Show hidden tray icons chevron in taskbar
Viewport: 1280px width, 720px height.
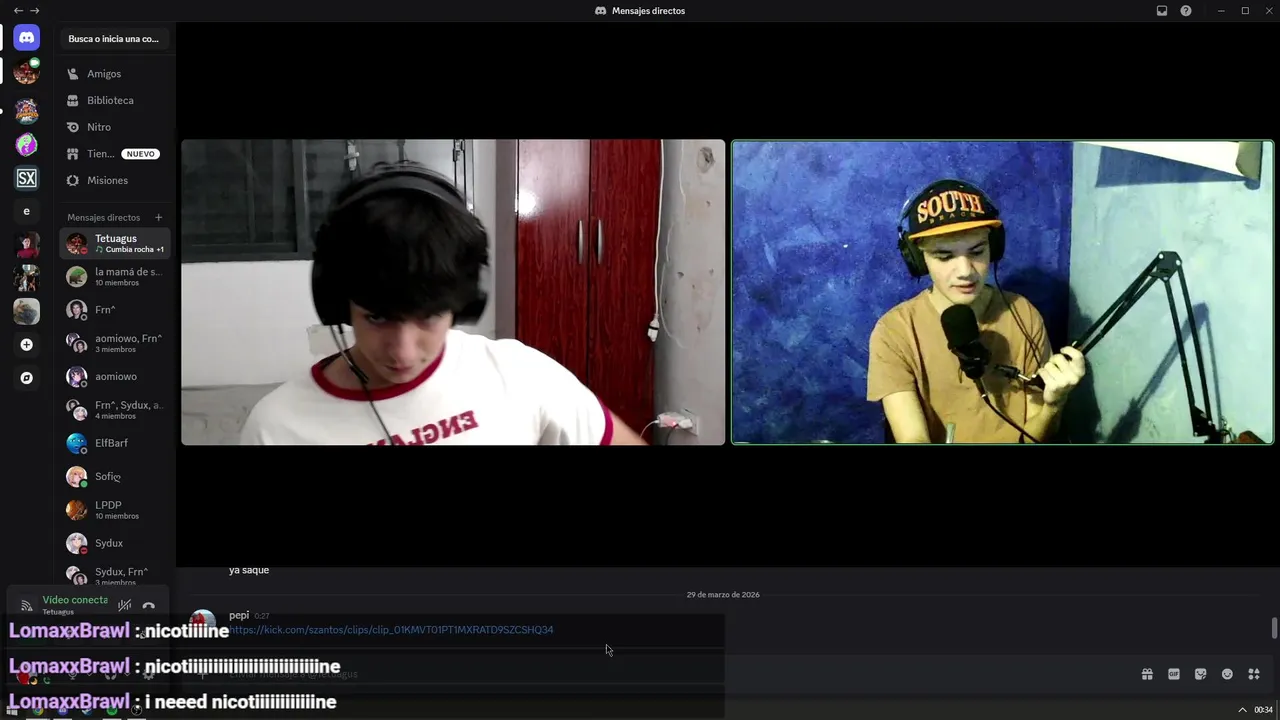[x=1243, y=710]
